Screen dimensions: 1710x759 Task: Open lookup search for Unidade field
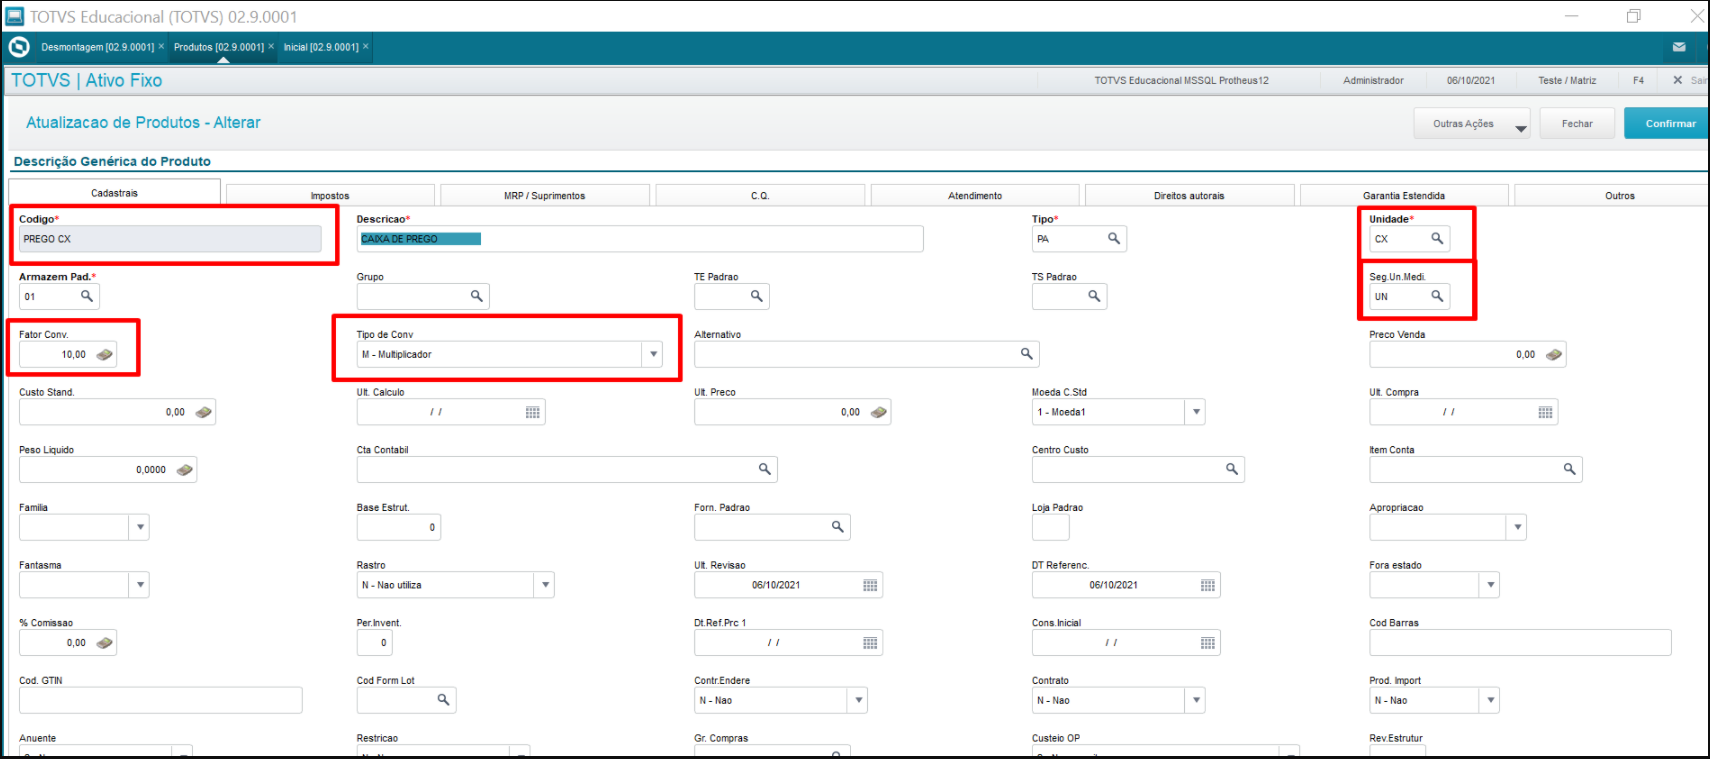coord(1437,239)
